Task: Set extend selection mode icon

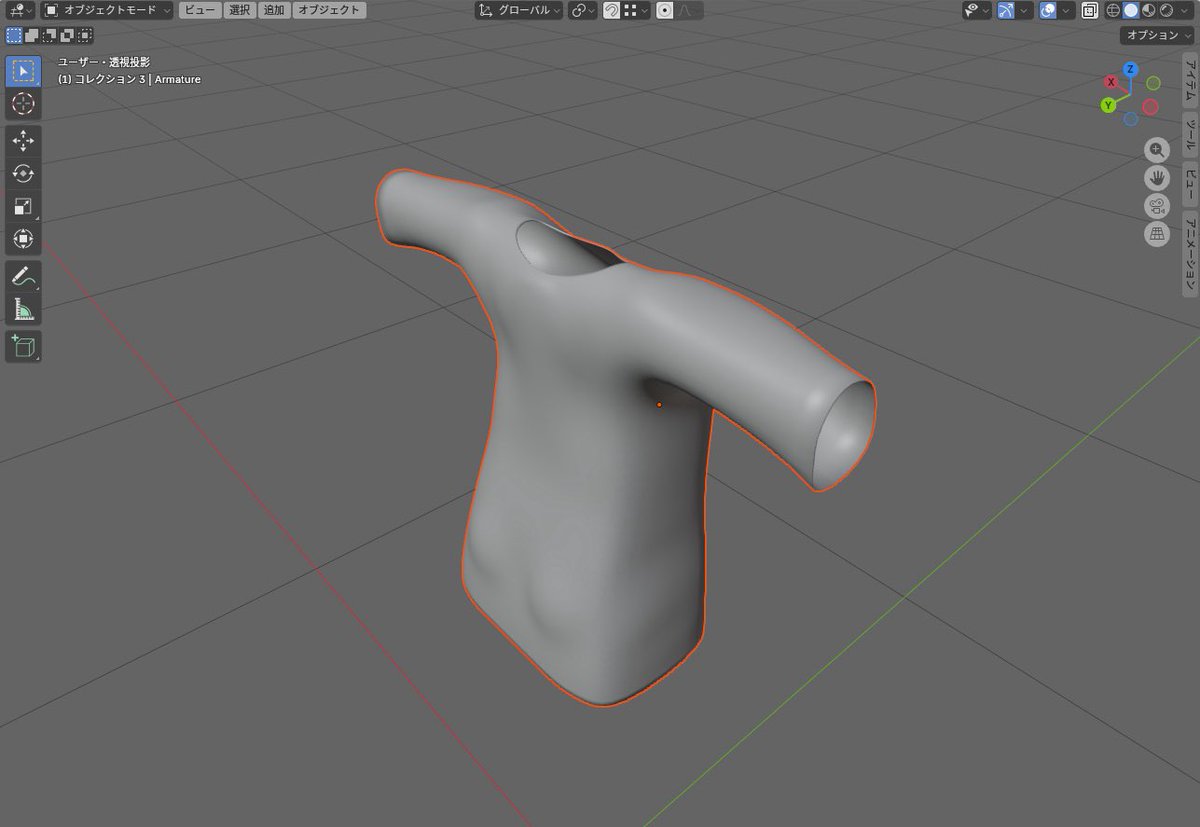Action: pyautogui.click(x=32, y=35)
